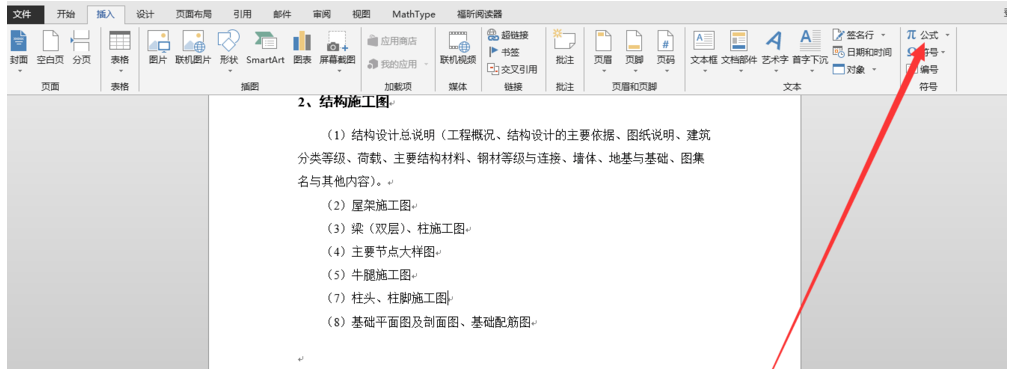The width and height of the screenshot is (1009, 369).
Task: Switch to the 福昕阅读器 tab
Action: [479, 14]
